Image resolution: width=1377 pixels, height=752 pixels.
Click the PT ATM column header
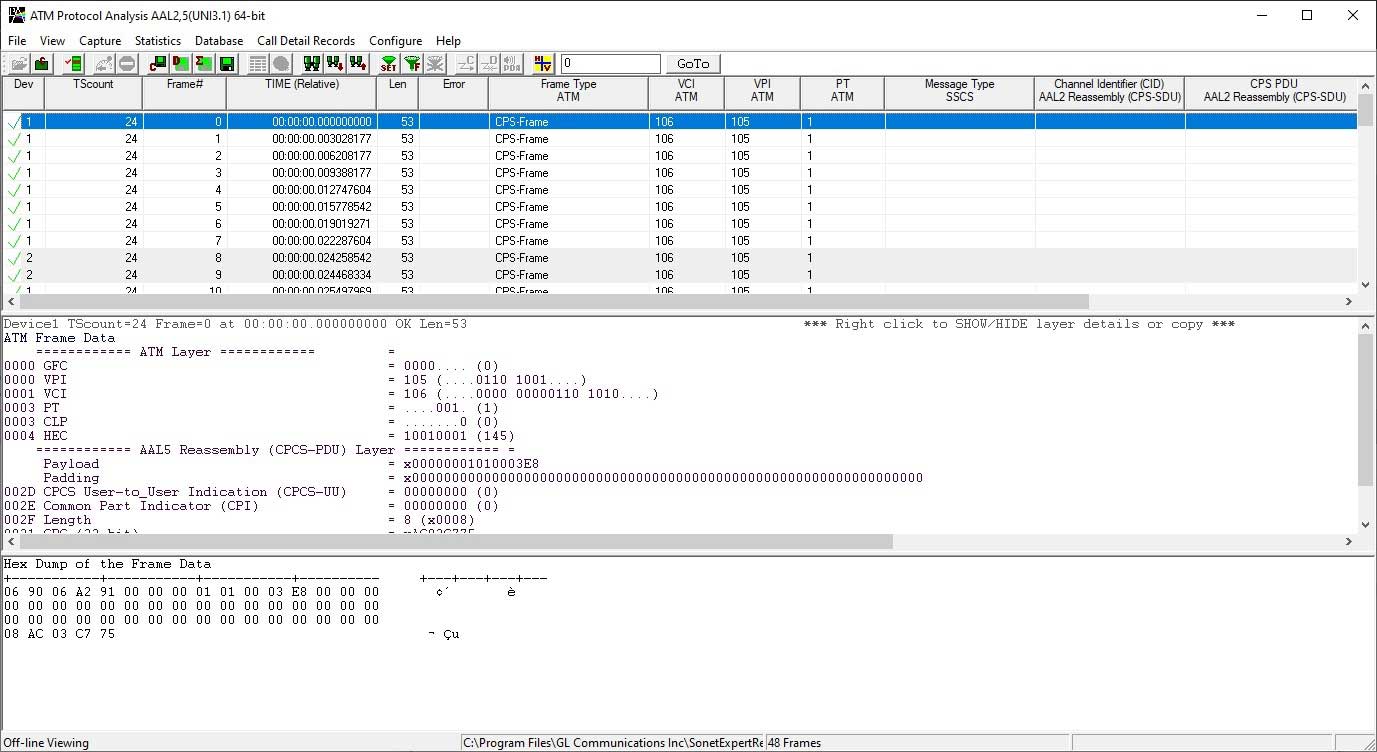pos(842,93)
